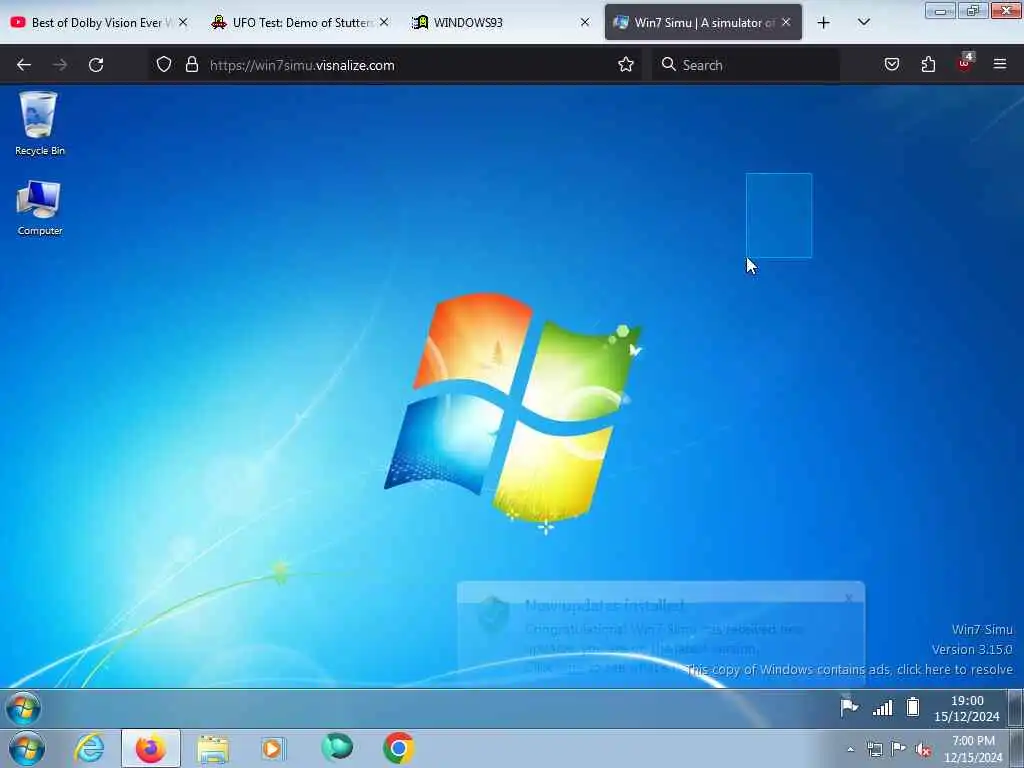
Task: Open a new browser tab
Action: (x=824, y=23)
